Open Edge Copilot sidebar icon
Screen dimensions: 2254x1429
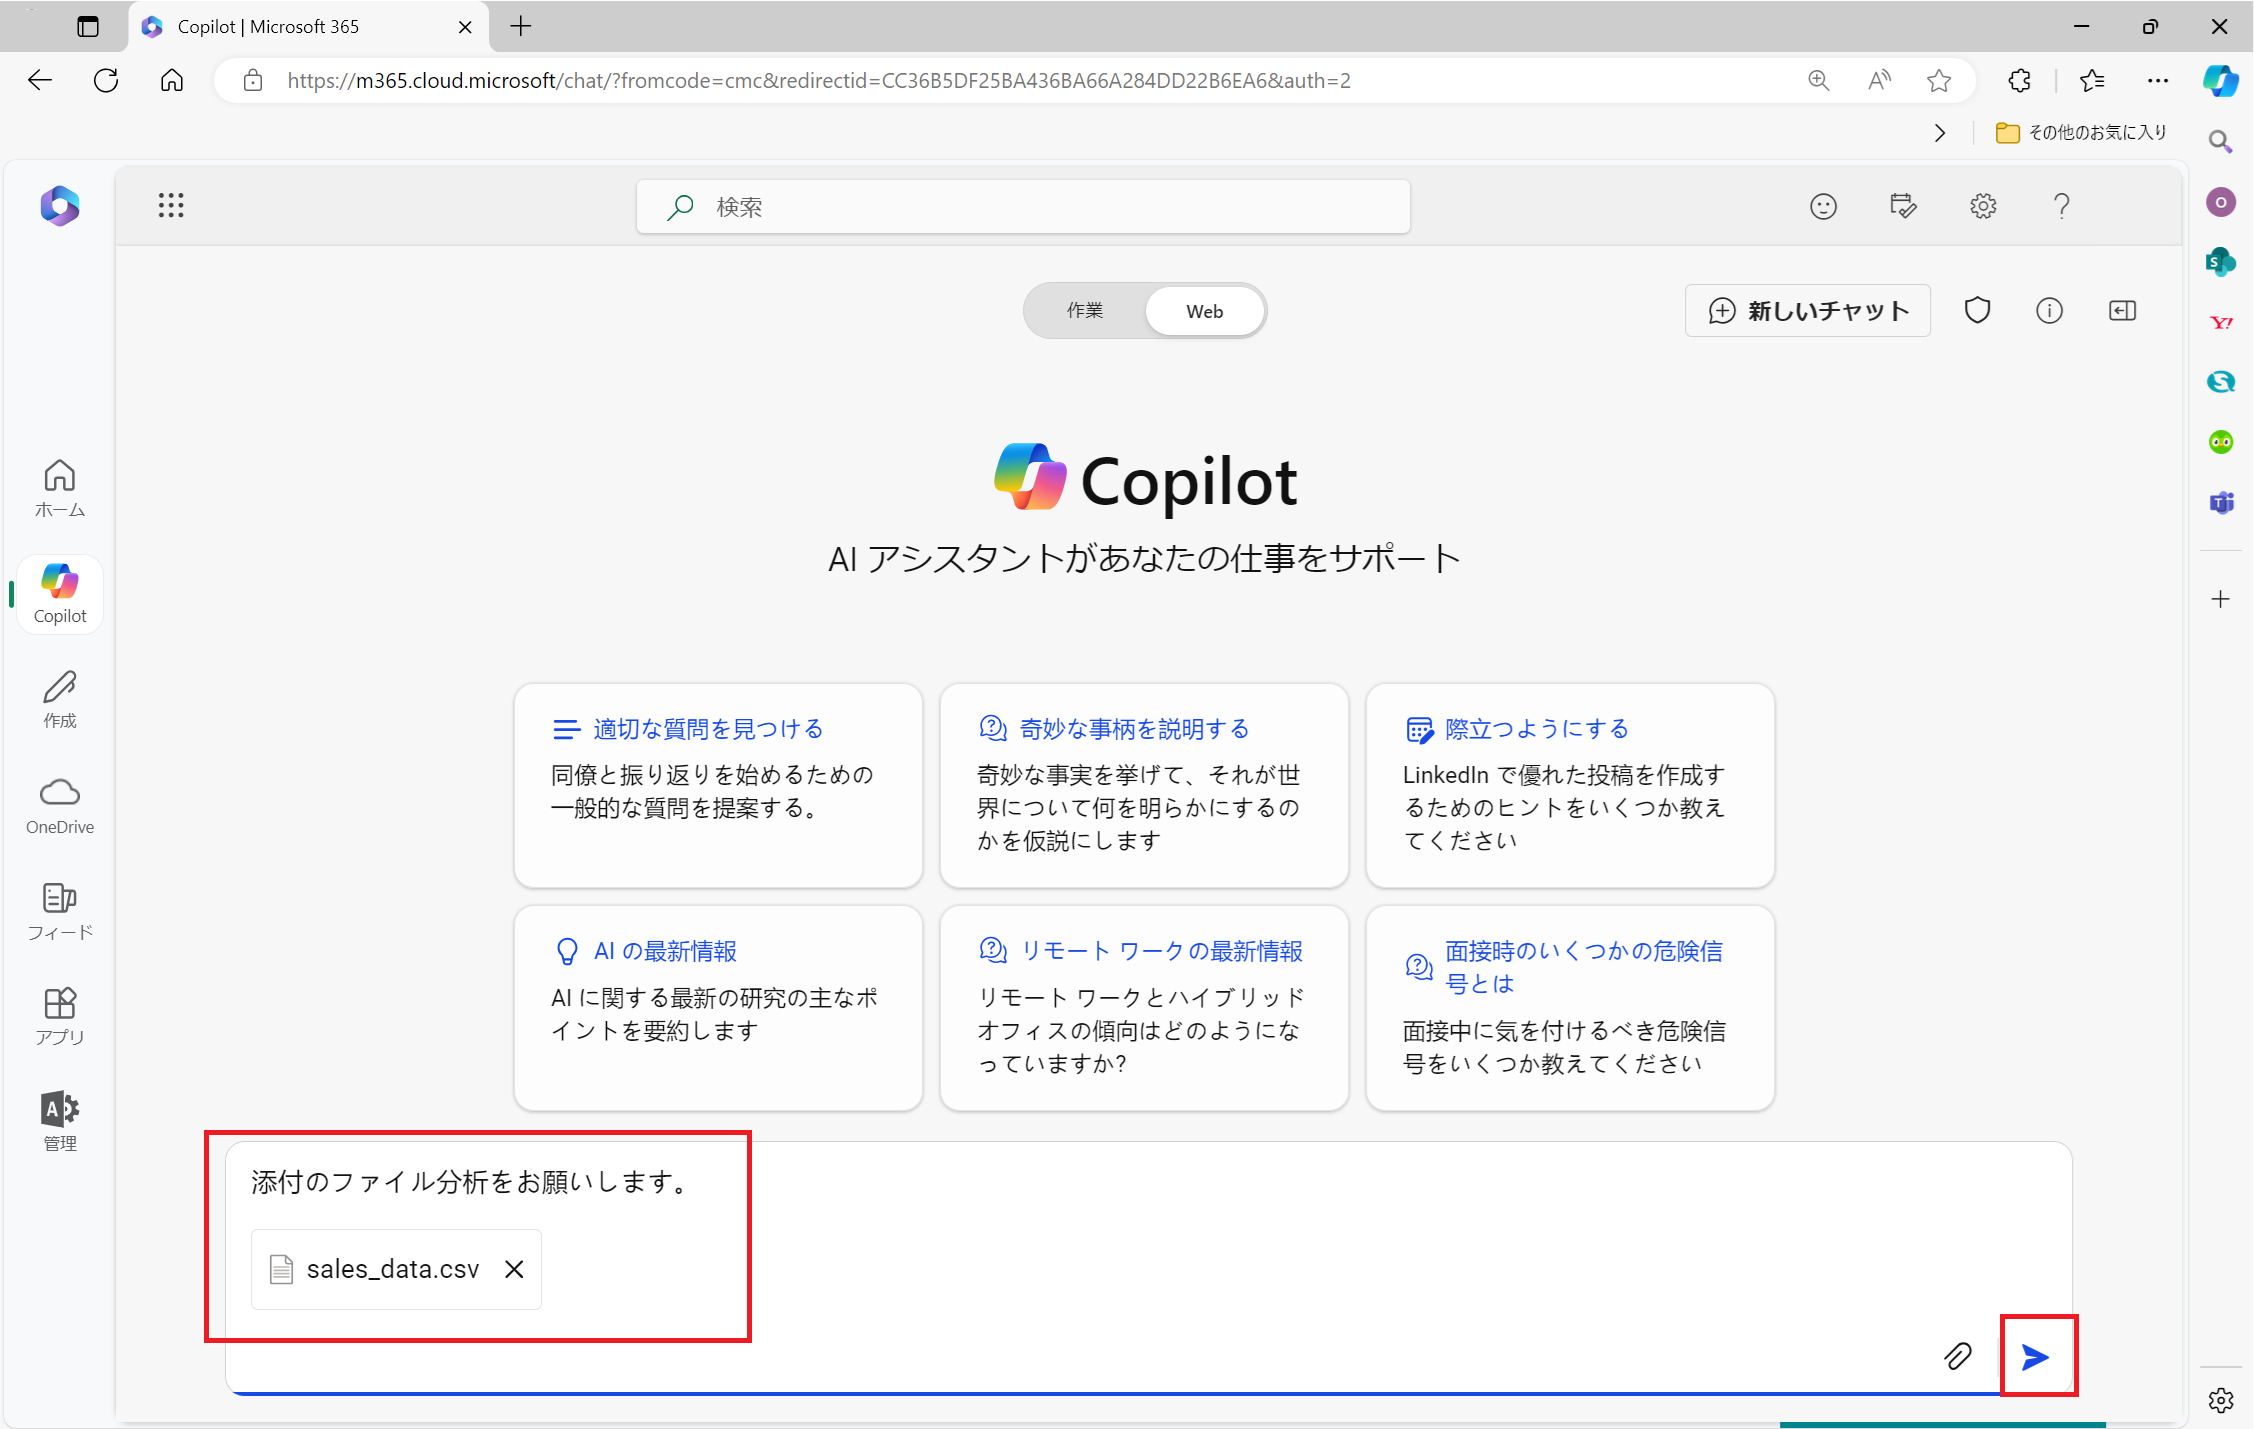coord(2221,80)
